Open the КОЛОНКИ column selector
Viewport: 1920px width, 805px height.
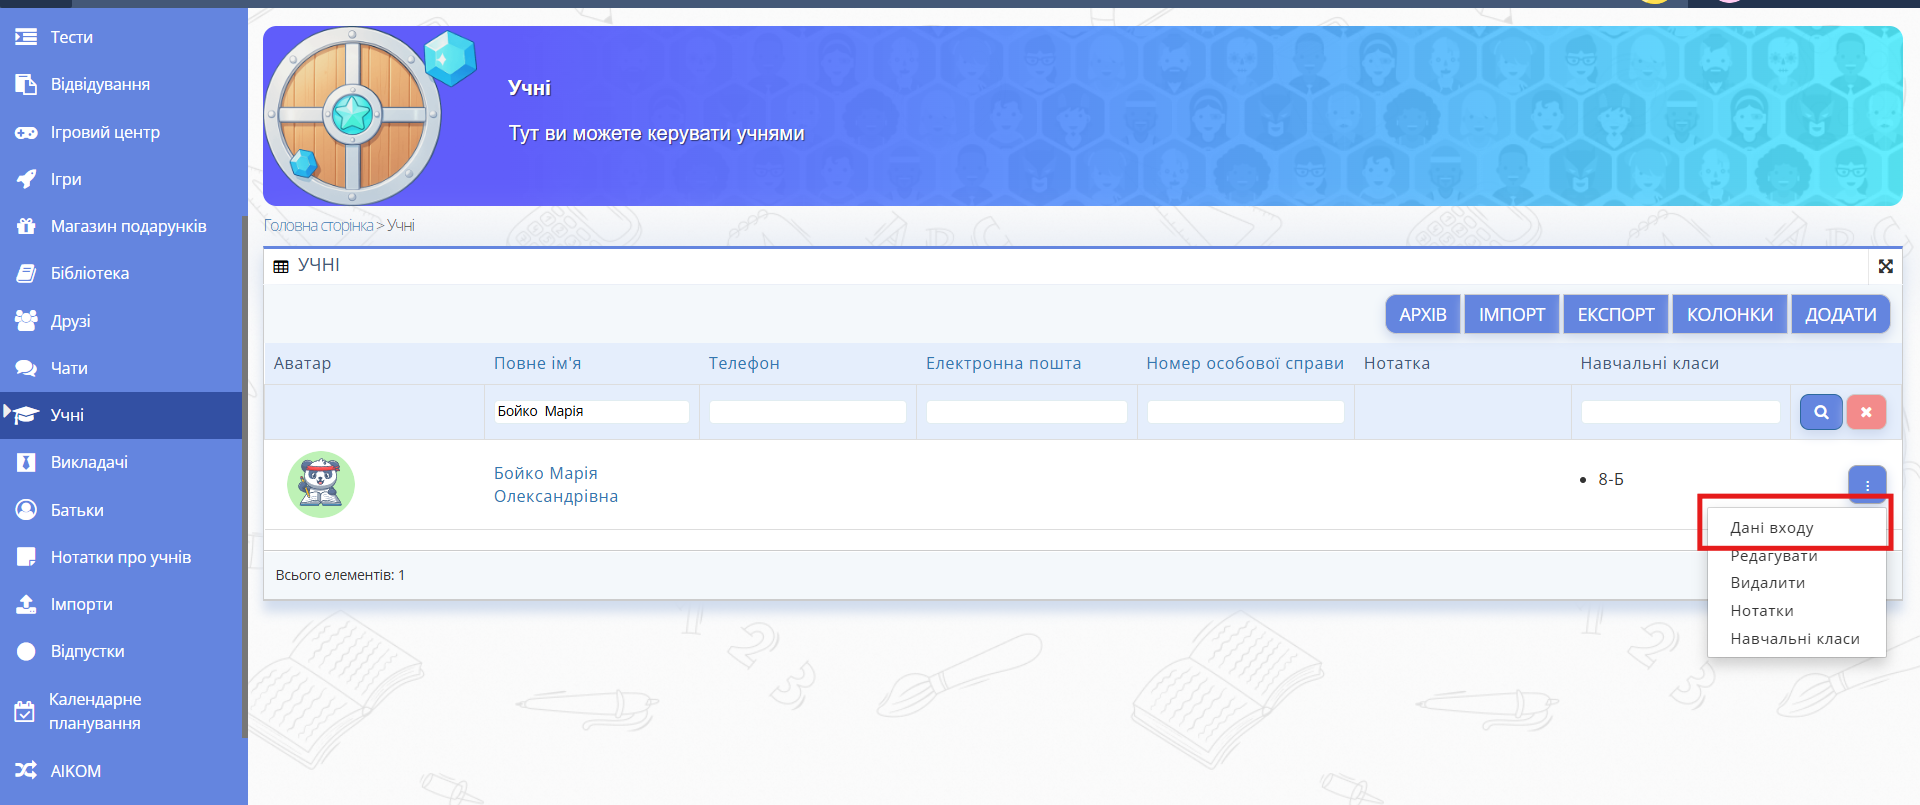coord(1729,314)
